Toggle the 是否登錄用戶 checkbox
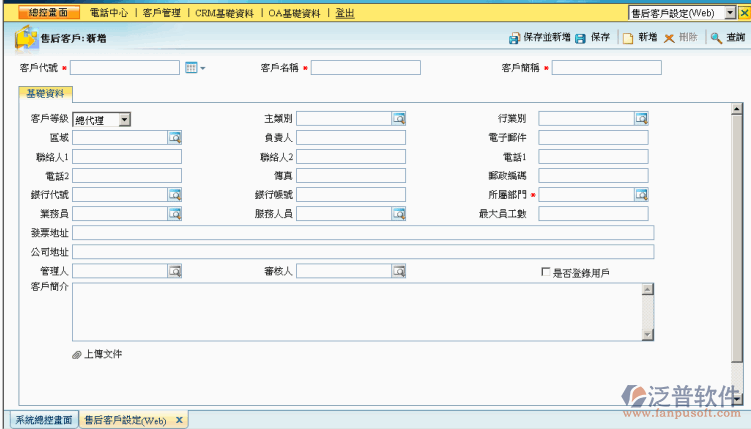The image size is (751, 429). [546, 272]
